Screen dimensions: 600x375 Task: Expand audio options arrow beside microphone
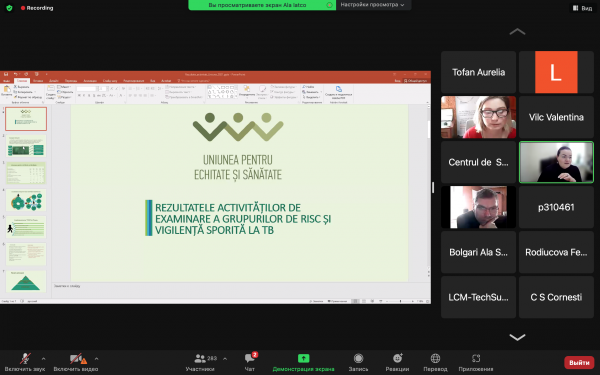point(43,359)
